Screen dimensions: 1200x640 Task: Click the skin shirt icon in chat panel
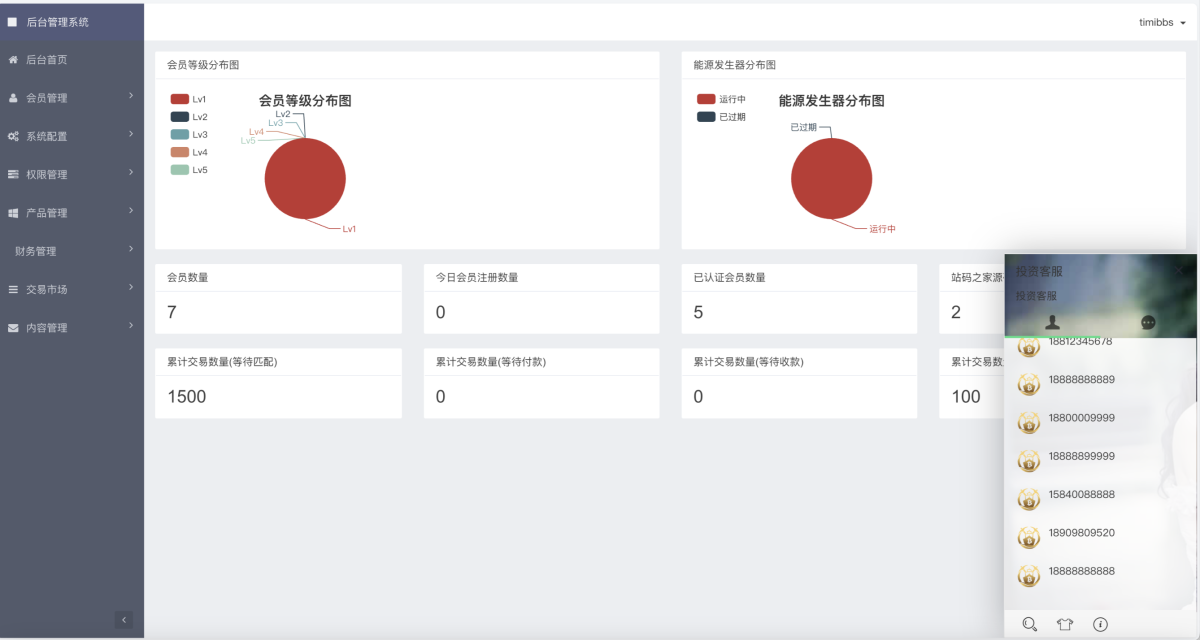click(x=1065, y=624)
